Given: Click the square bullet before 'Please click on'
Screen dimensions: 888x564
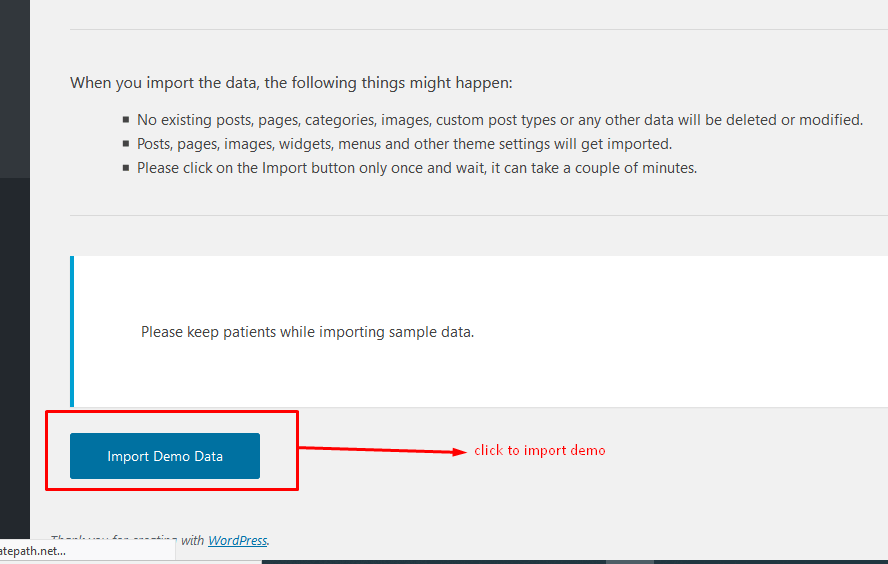Looking at the screenshot, I should tap(126, 167).
